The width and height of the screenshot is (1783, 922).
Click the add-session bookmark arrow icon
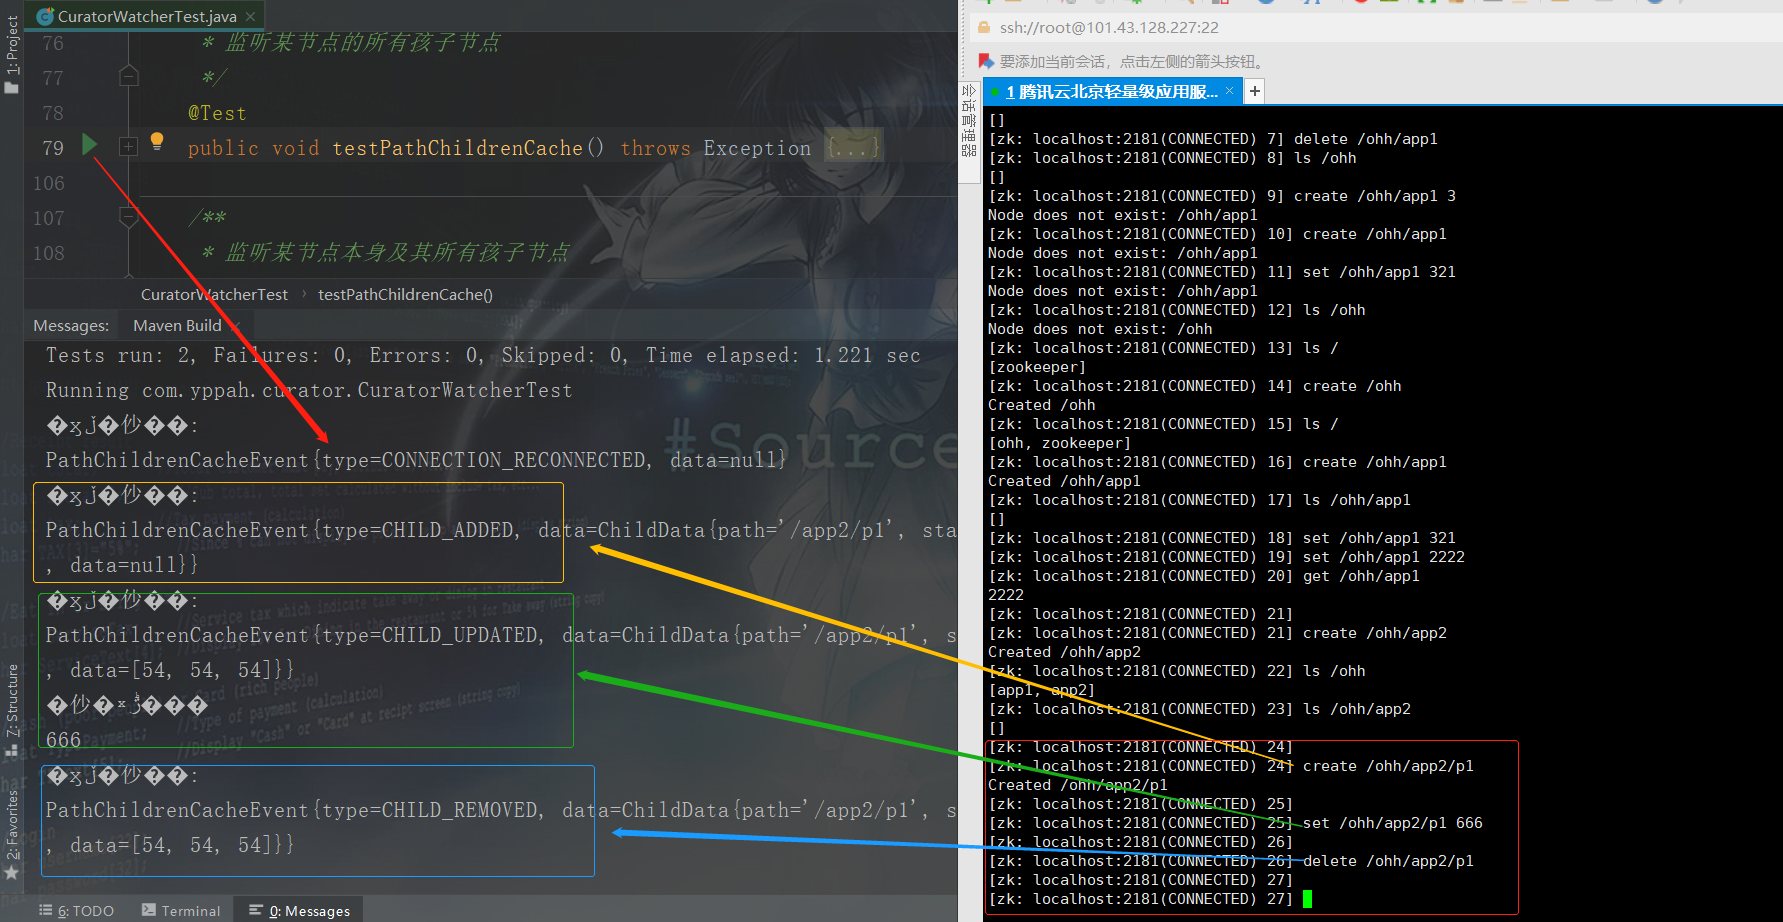click(x=986, y=62)
